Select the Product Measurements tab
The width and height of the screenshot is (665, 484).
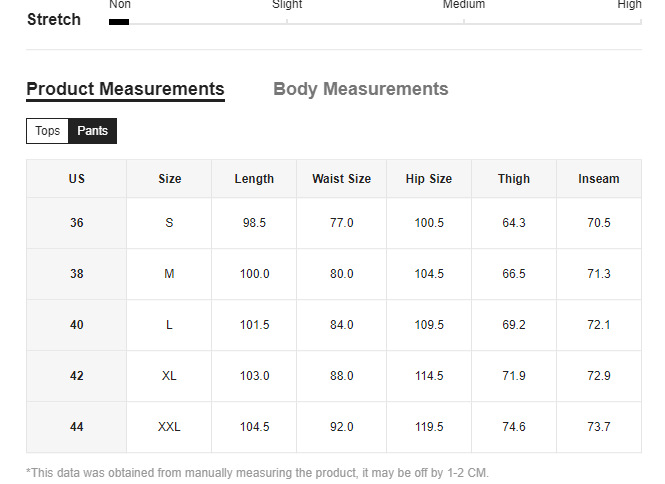pyautogui.click(x=125, y=90)
